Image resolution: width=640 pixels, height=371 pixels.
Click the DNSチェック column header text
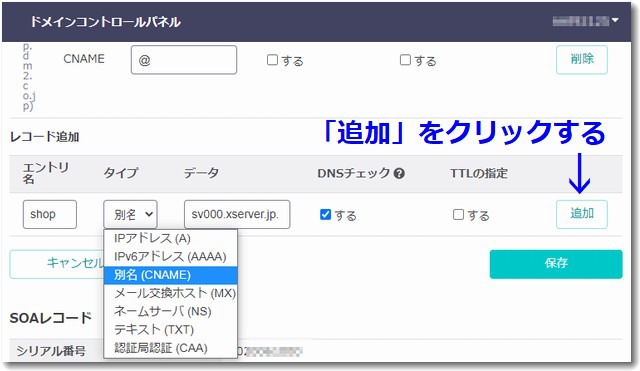point(354,173)
